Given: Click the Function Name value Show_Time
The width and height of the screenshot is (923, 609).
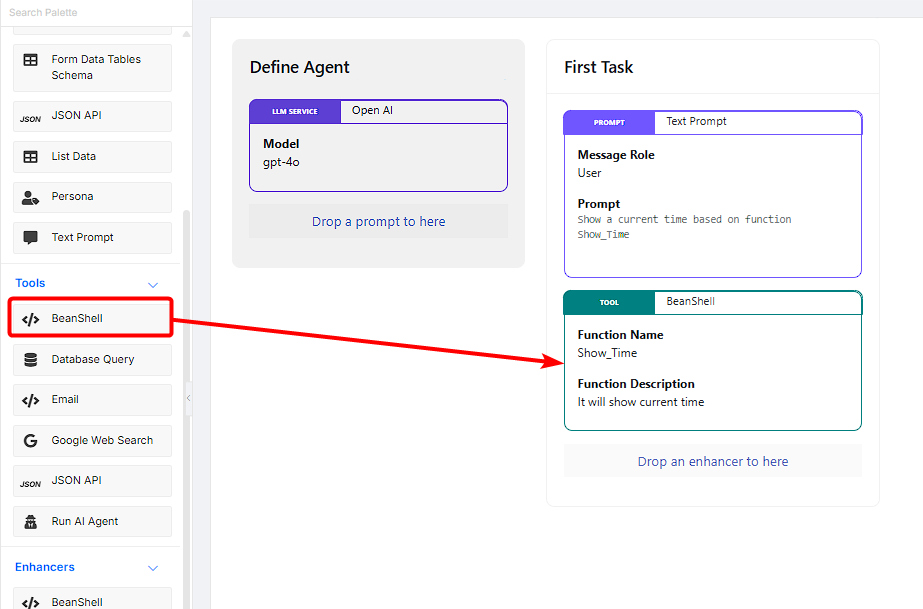Looking at the screenshot, I should [x=607, y=353].
